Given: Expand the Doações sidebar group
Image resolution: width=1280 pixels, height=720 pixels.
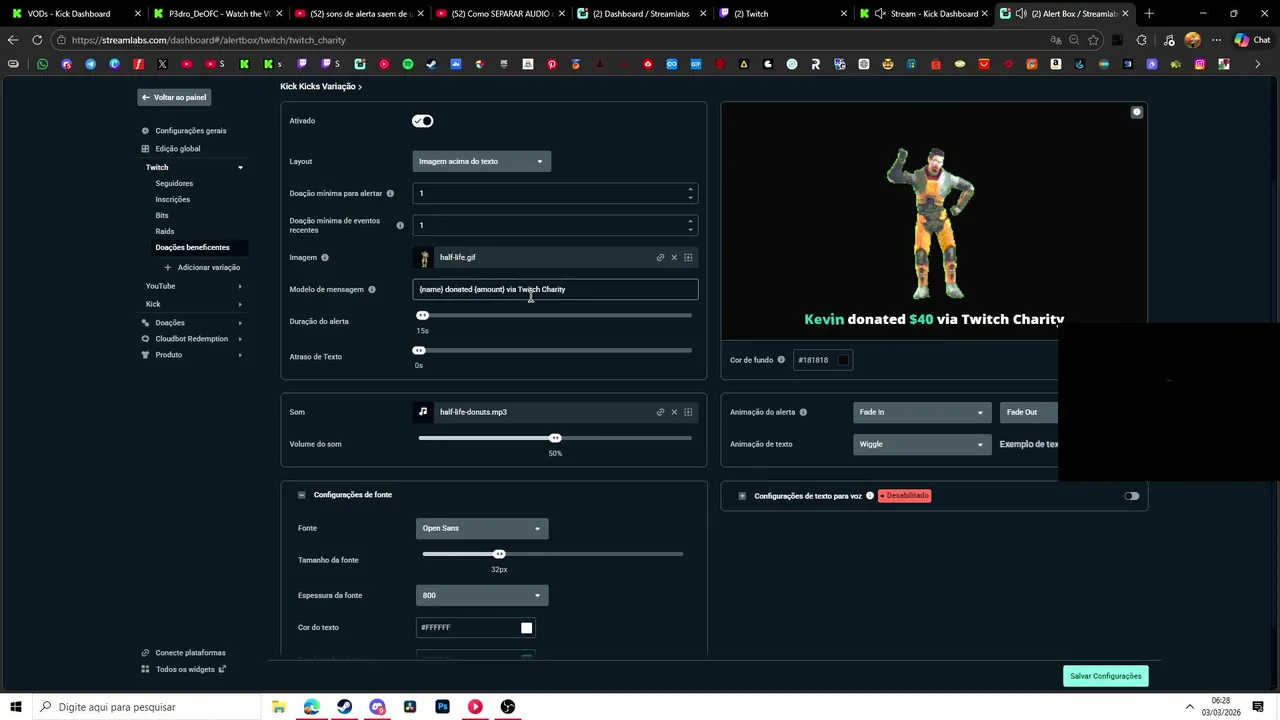Looking at the screenshot, I should pyautogui.click(x=240, y=323).
